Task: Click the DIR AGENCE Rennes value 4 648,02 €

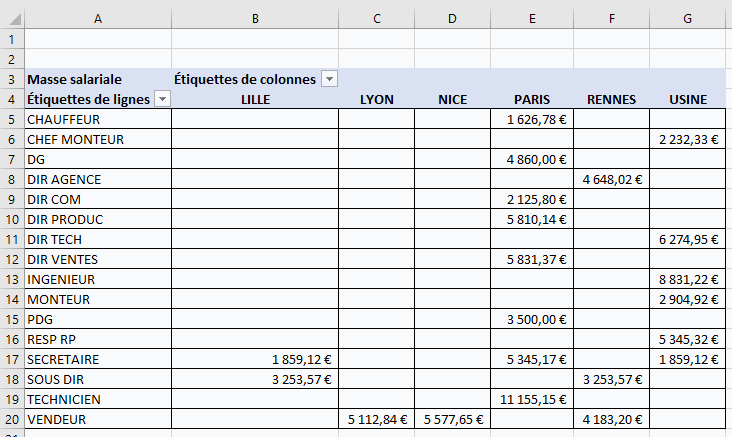Action: coord(611,179)
